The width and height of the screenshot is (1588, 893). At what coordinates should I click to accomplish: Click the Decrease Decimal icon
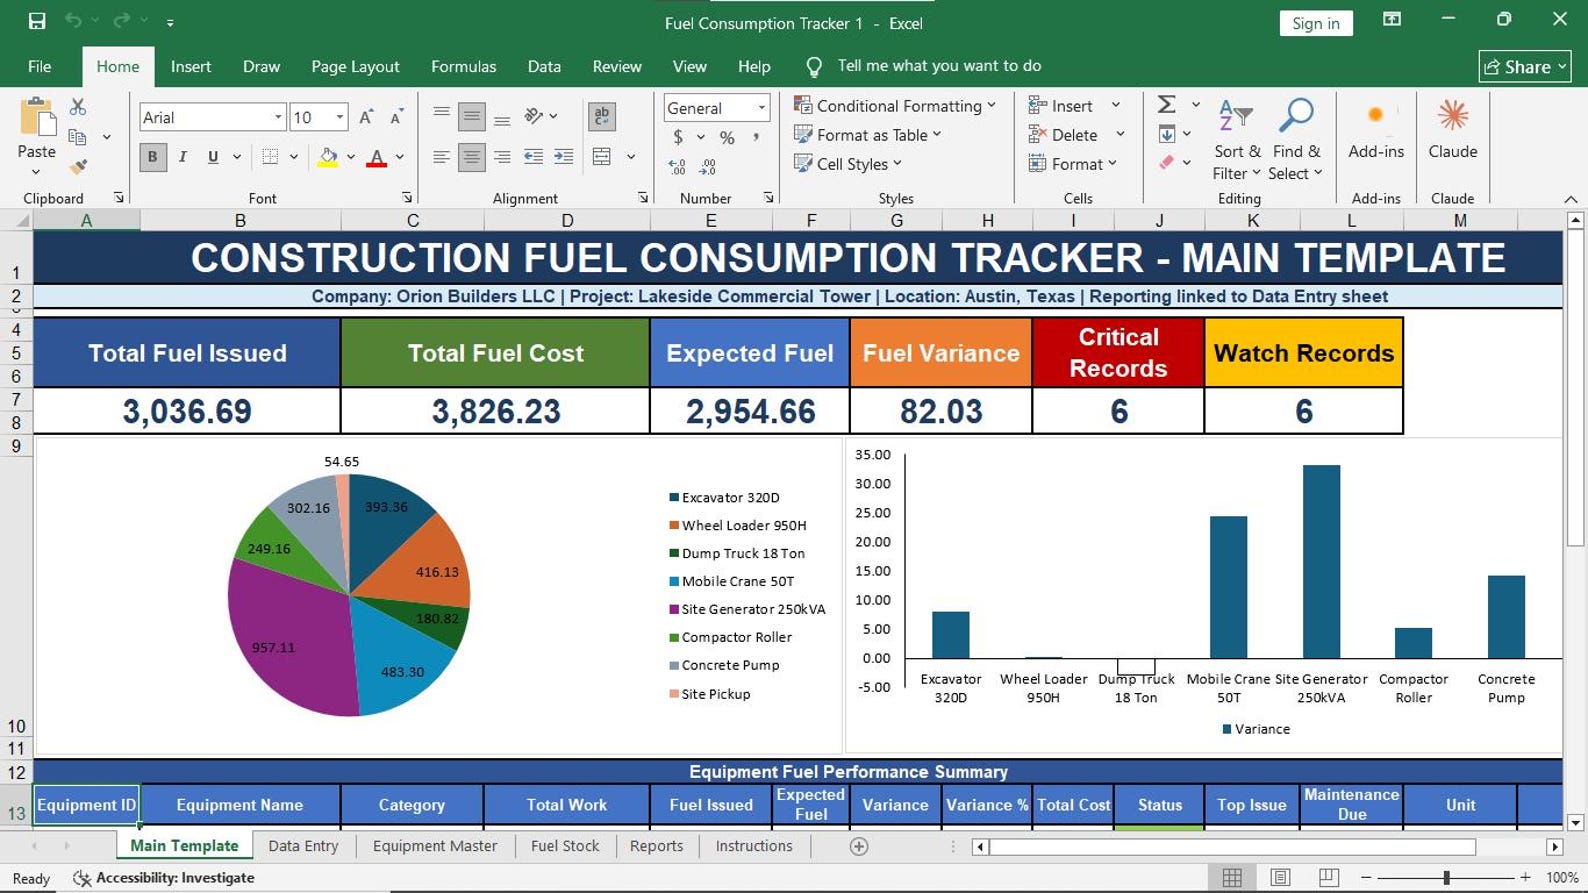tap(708, 167)
